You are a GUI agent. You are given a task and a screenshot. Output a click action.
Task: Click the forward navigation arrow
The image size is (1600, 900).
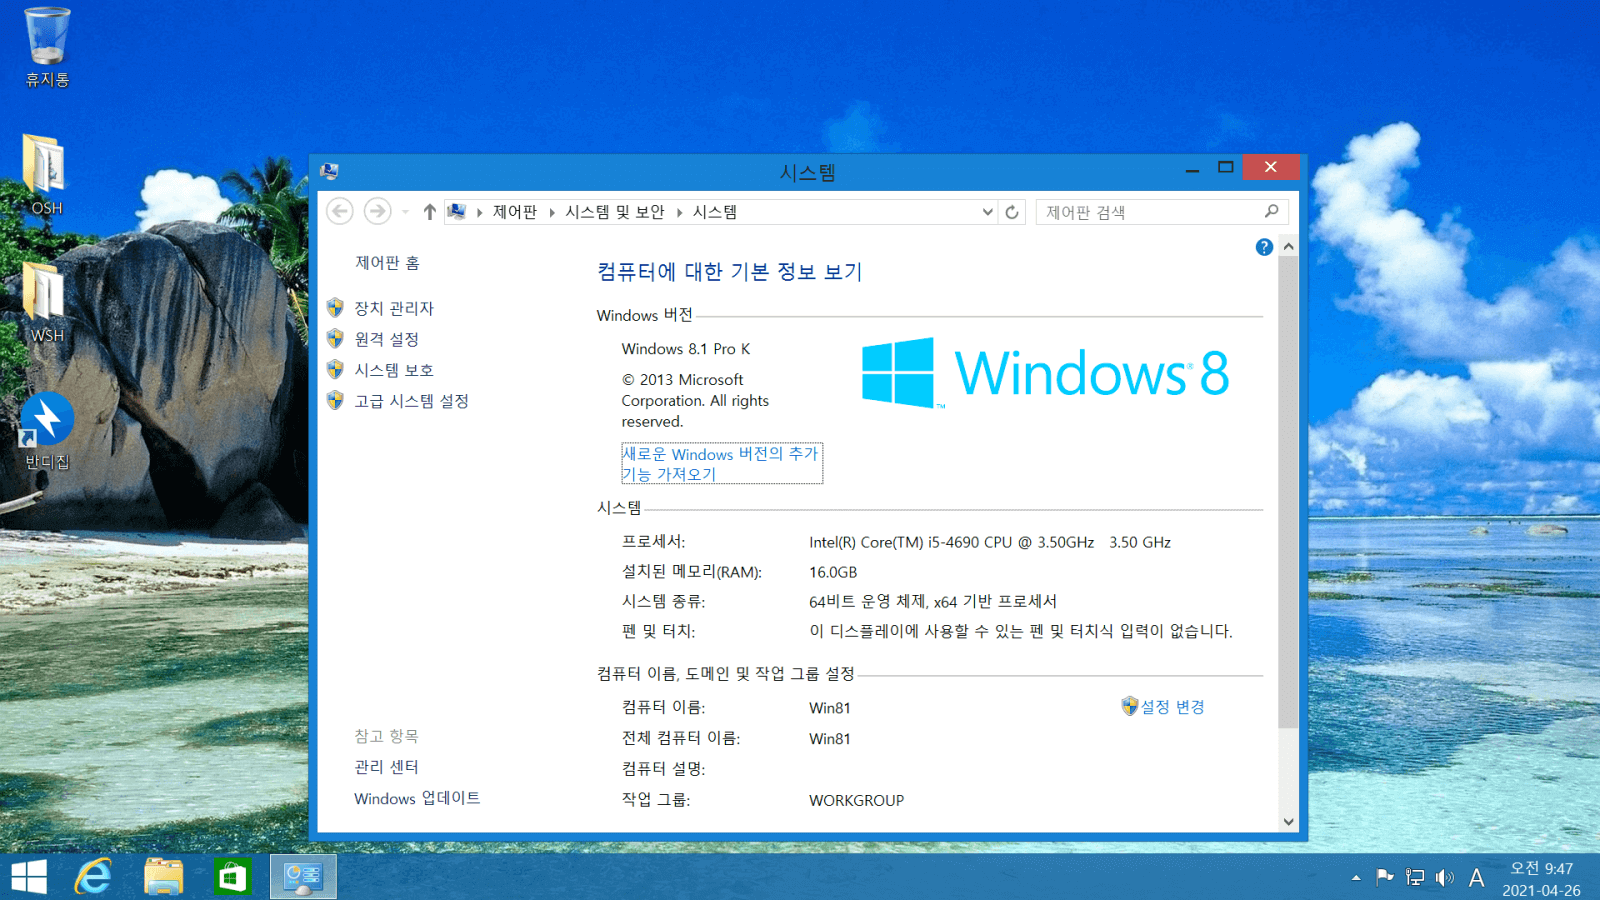tap(377, 211)
